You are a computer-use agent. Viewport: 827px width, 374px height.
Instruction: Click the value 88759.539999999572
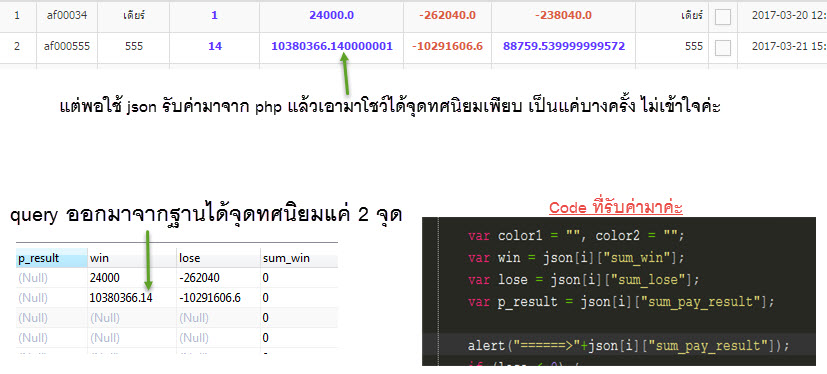click(564, 46)
